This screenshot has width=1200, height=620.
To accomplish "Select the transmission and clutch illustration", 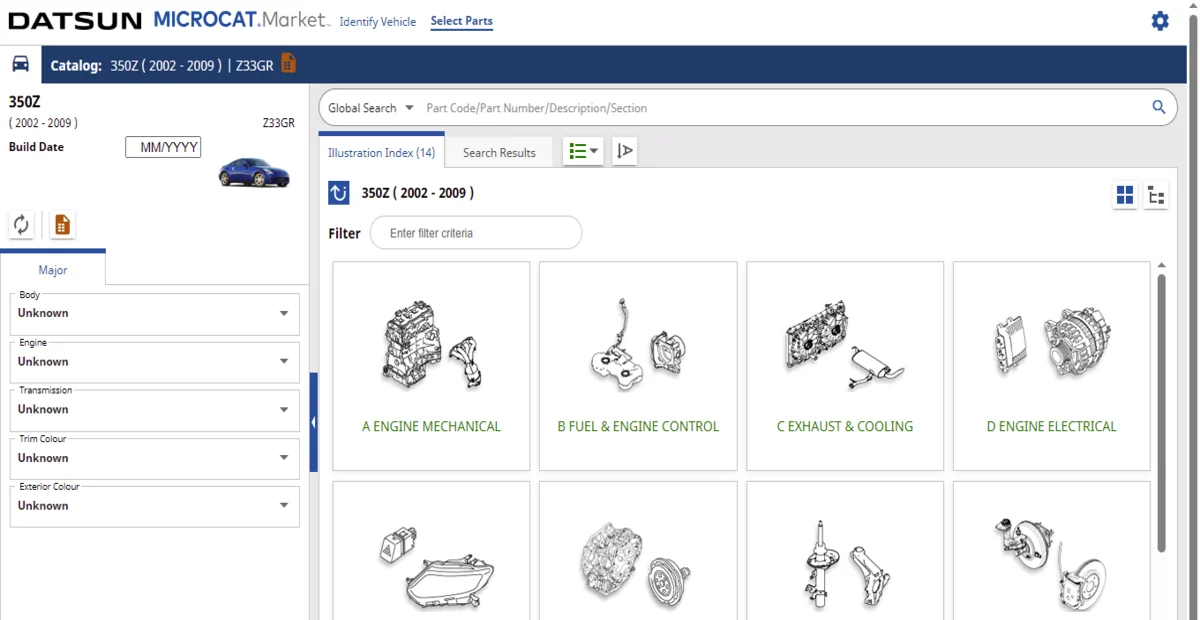I will click(638, 551).
